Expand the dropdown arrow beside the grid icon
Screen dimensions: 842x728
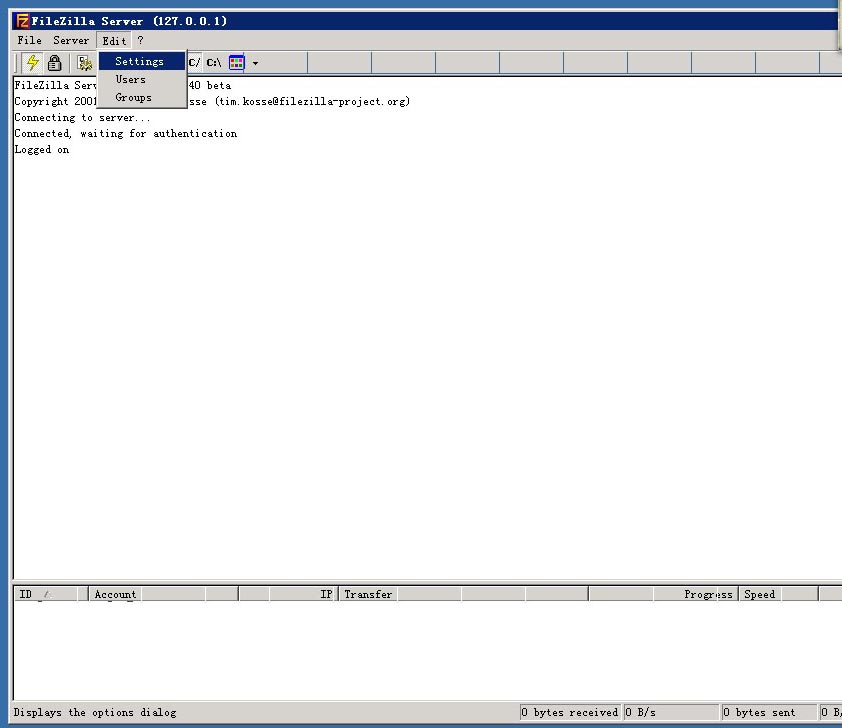[256, 63]
